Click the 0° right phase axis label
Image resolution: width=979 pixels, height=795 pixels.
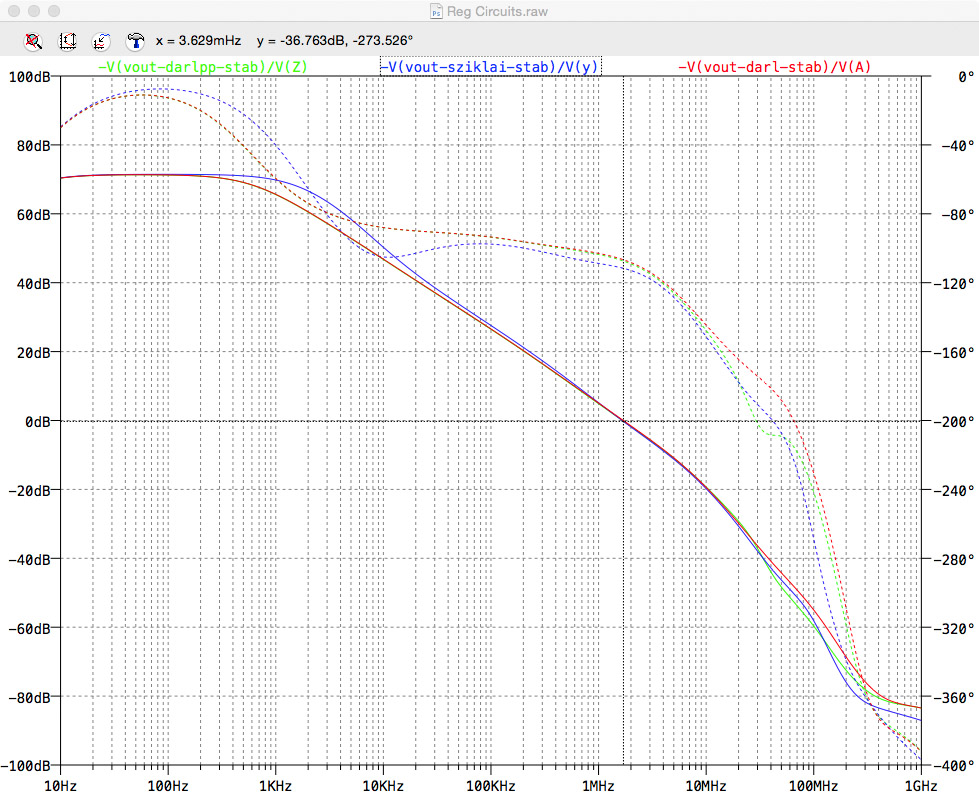pos(966,77)
